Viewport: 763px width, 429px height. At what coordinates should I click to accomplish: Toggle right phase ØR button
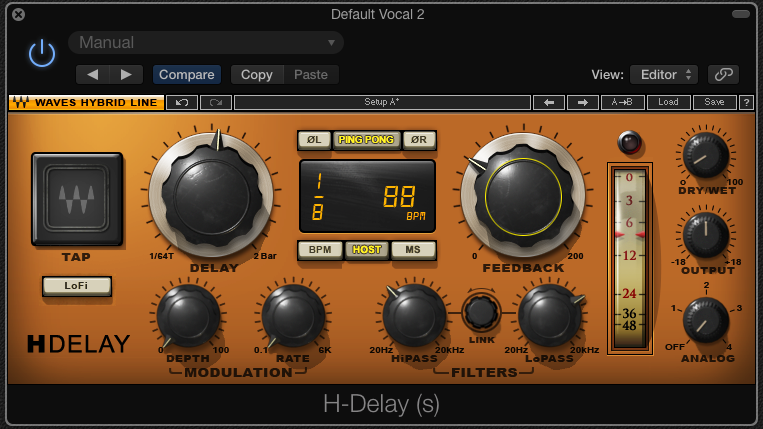pos(419,140)
